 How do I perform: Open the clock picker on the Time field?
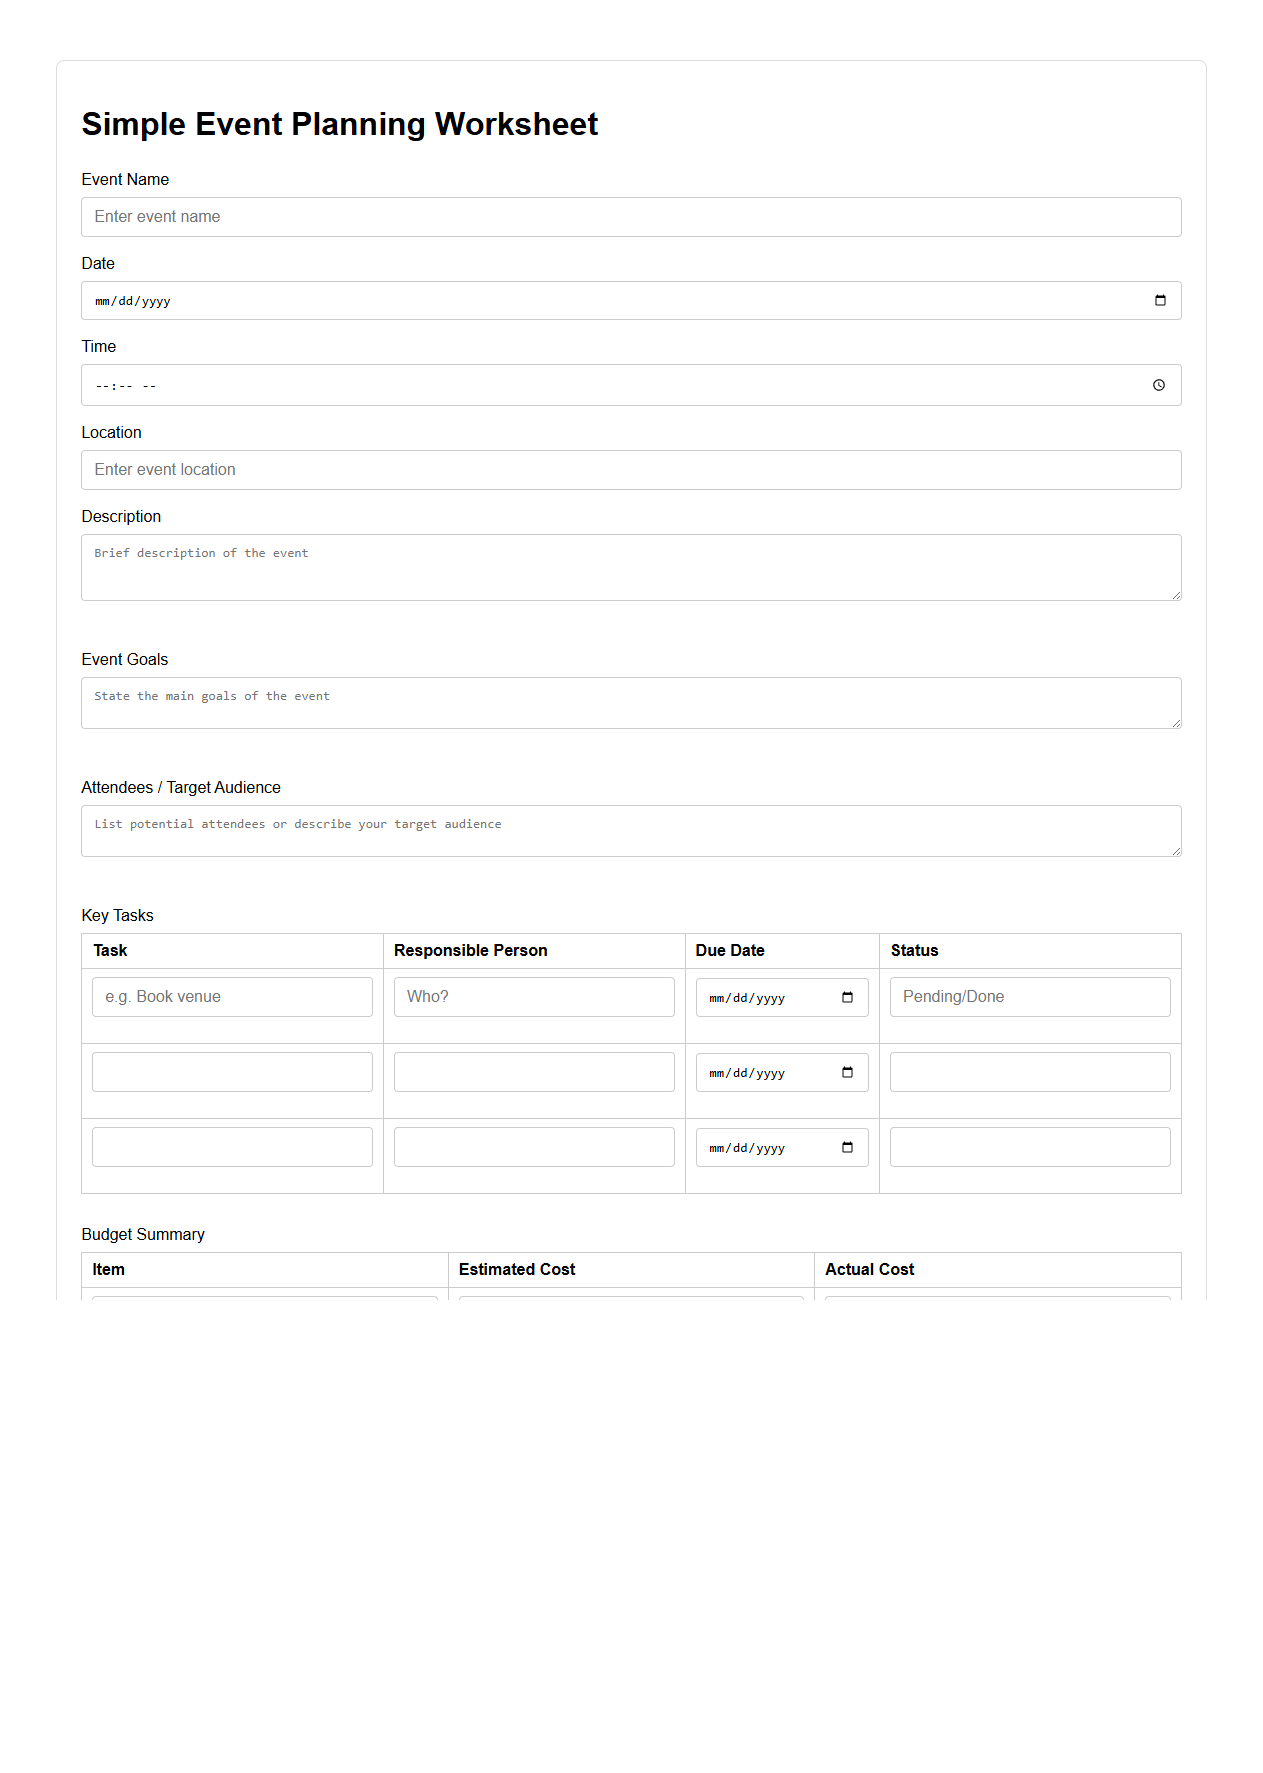[x=1160, y=384]
